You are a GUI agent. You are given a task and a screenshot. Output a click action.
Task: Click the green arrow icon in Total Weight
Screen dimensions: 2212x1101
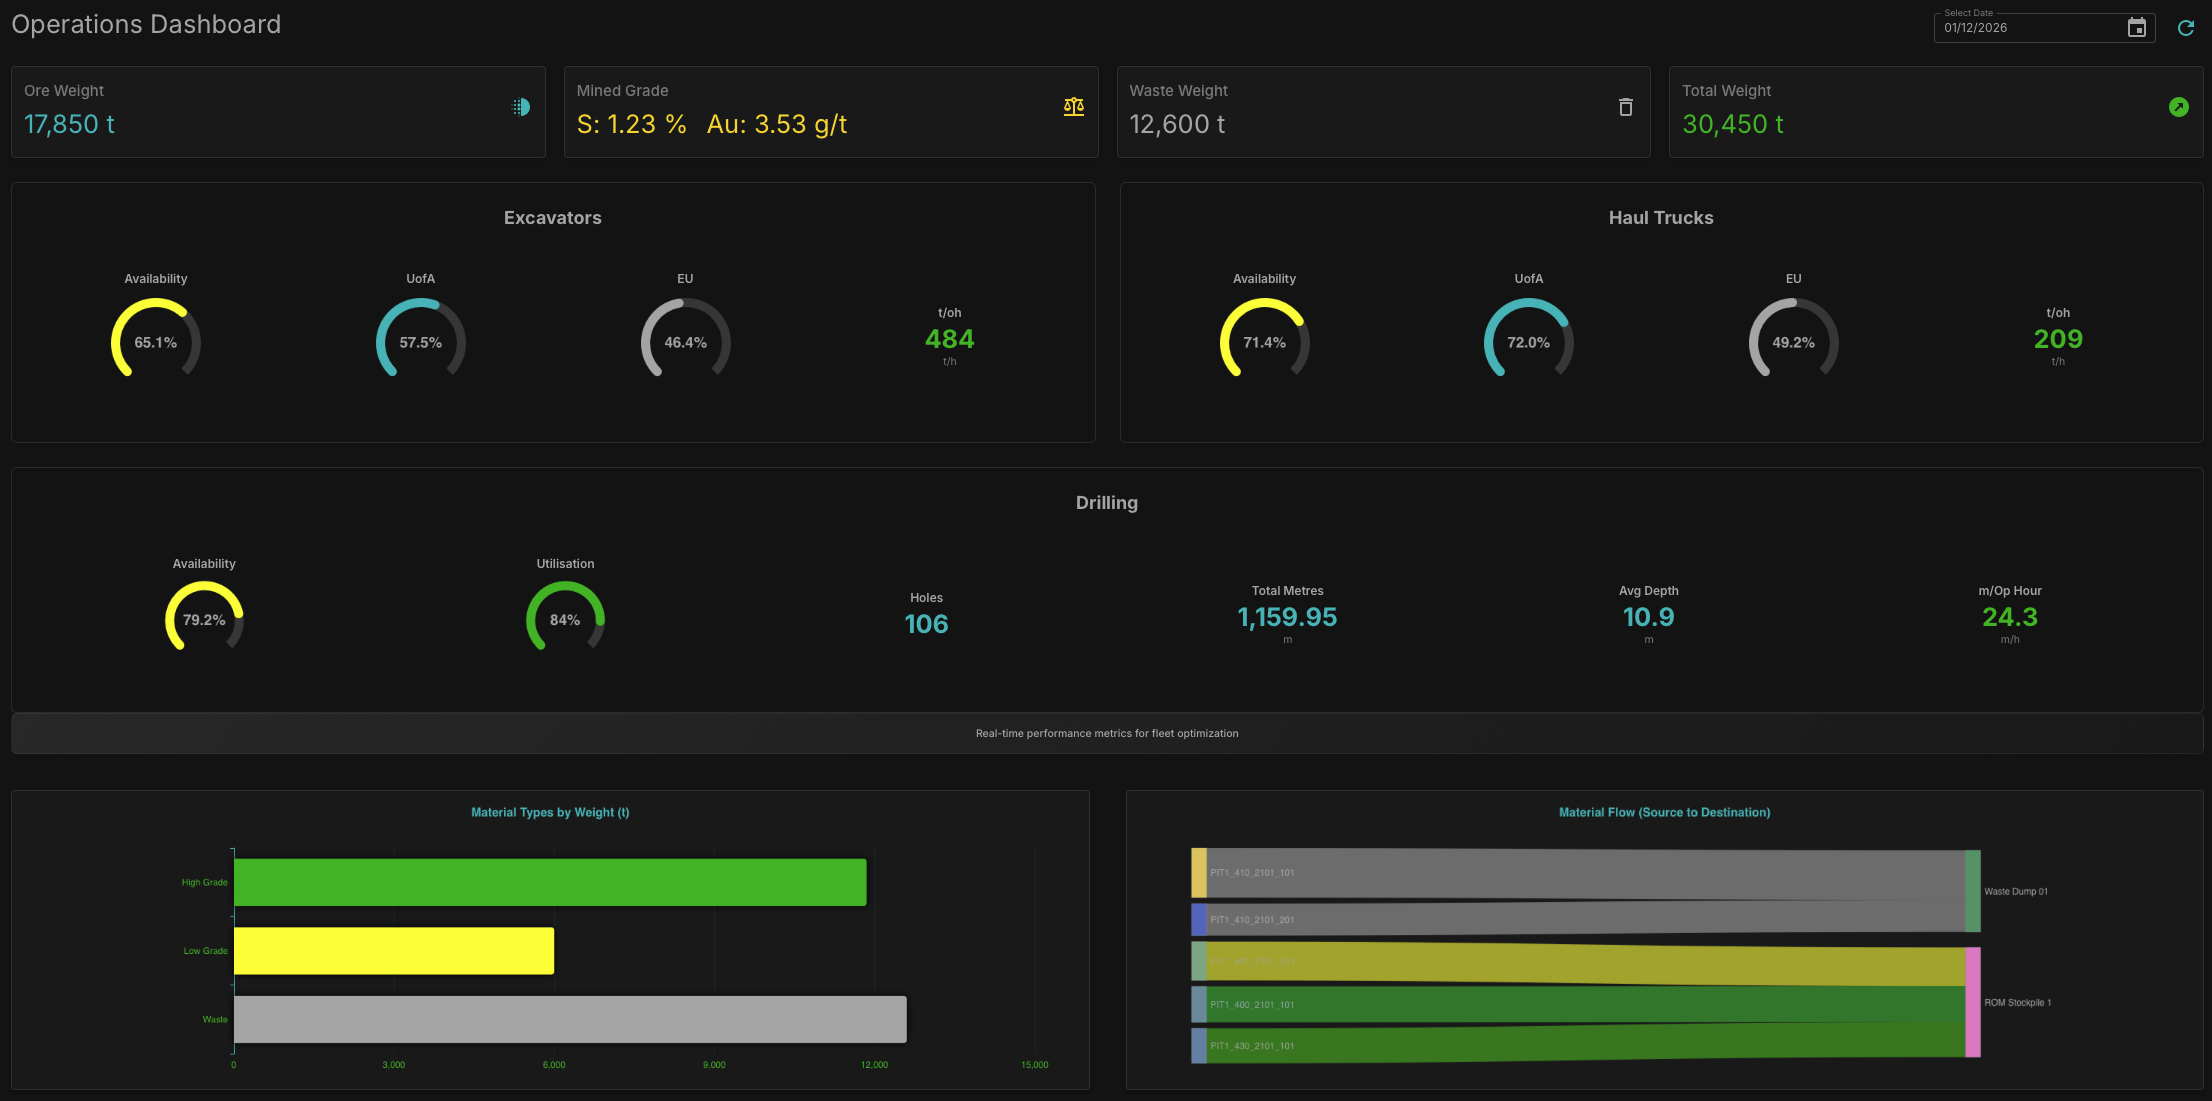(2179, 107)
